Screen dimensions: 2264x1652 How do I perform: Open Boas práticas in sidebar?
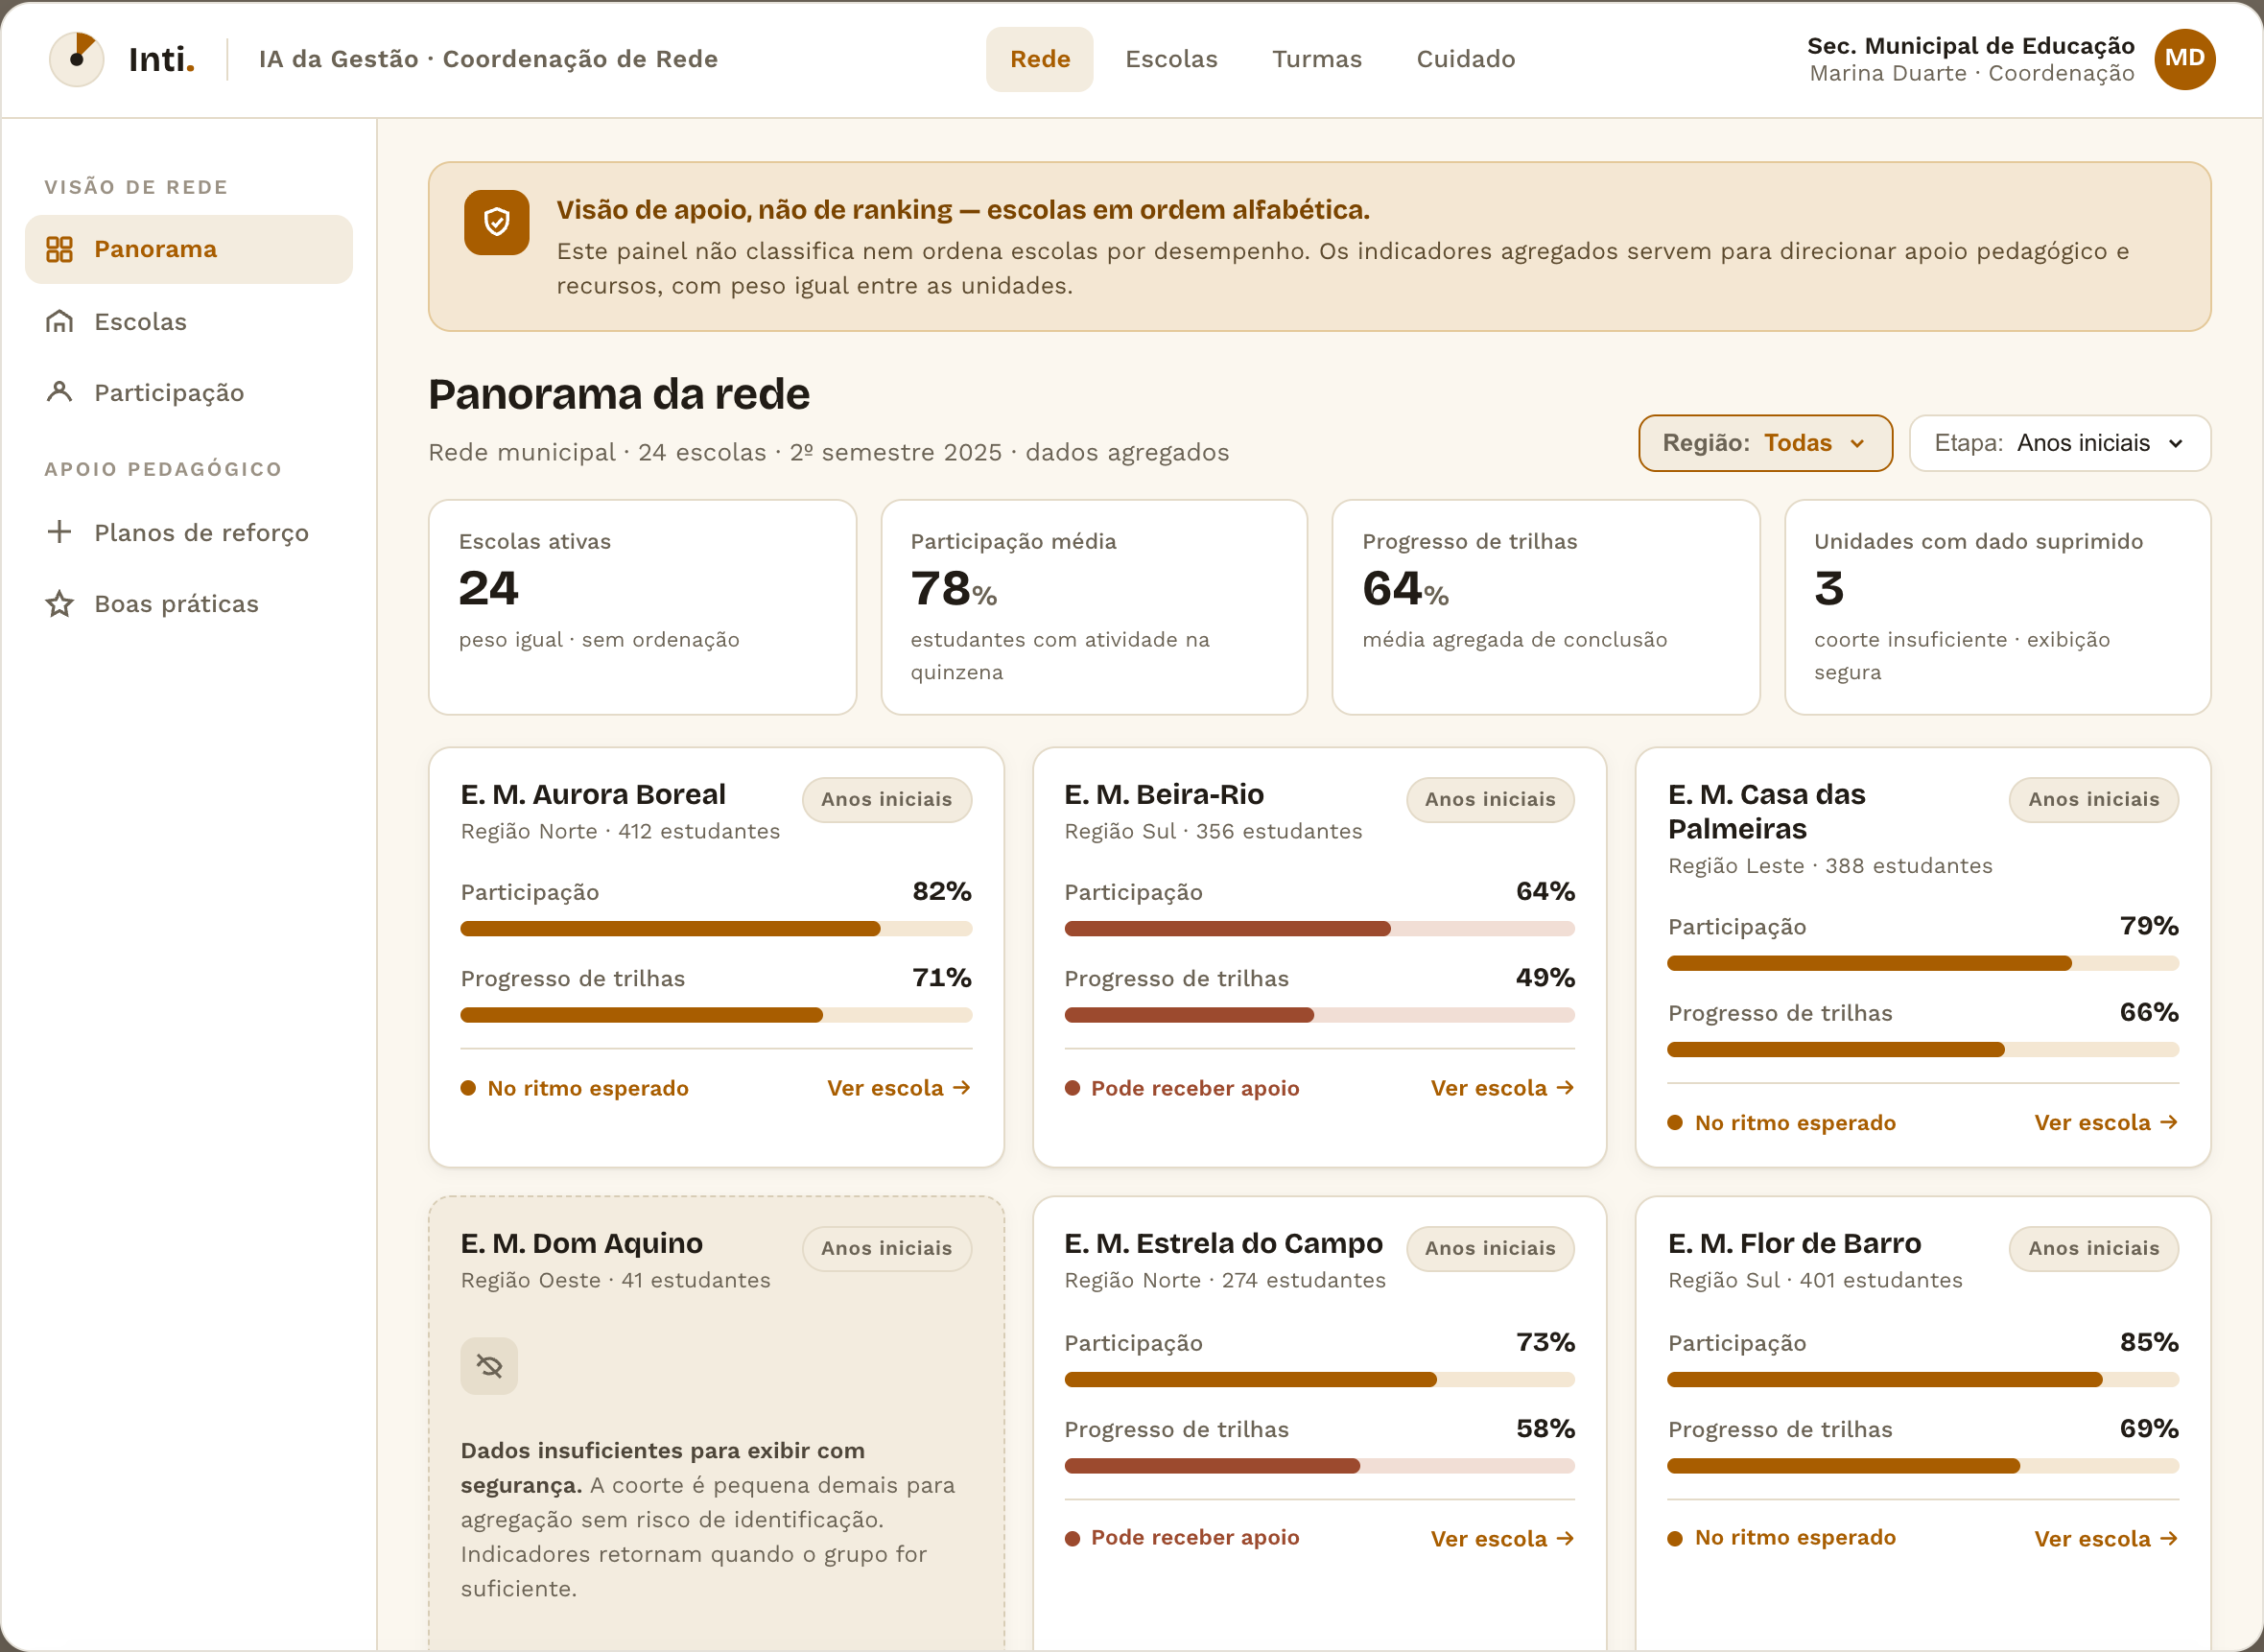pos(189,604)
